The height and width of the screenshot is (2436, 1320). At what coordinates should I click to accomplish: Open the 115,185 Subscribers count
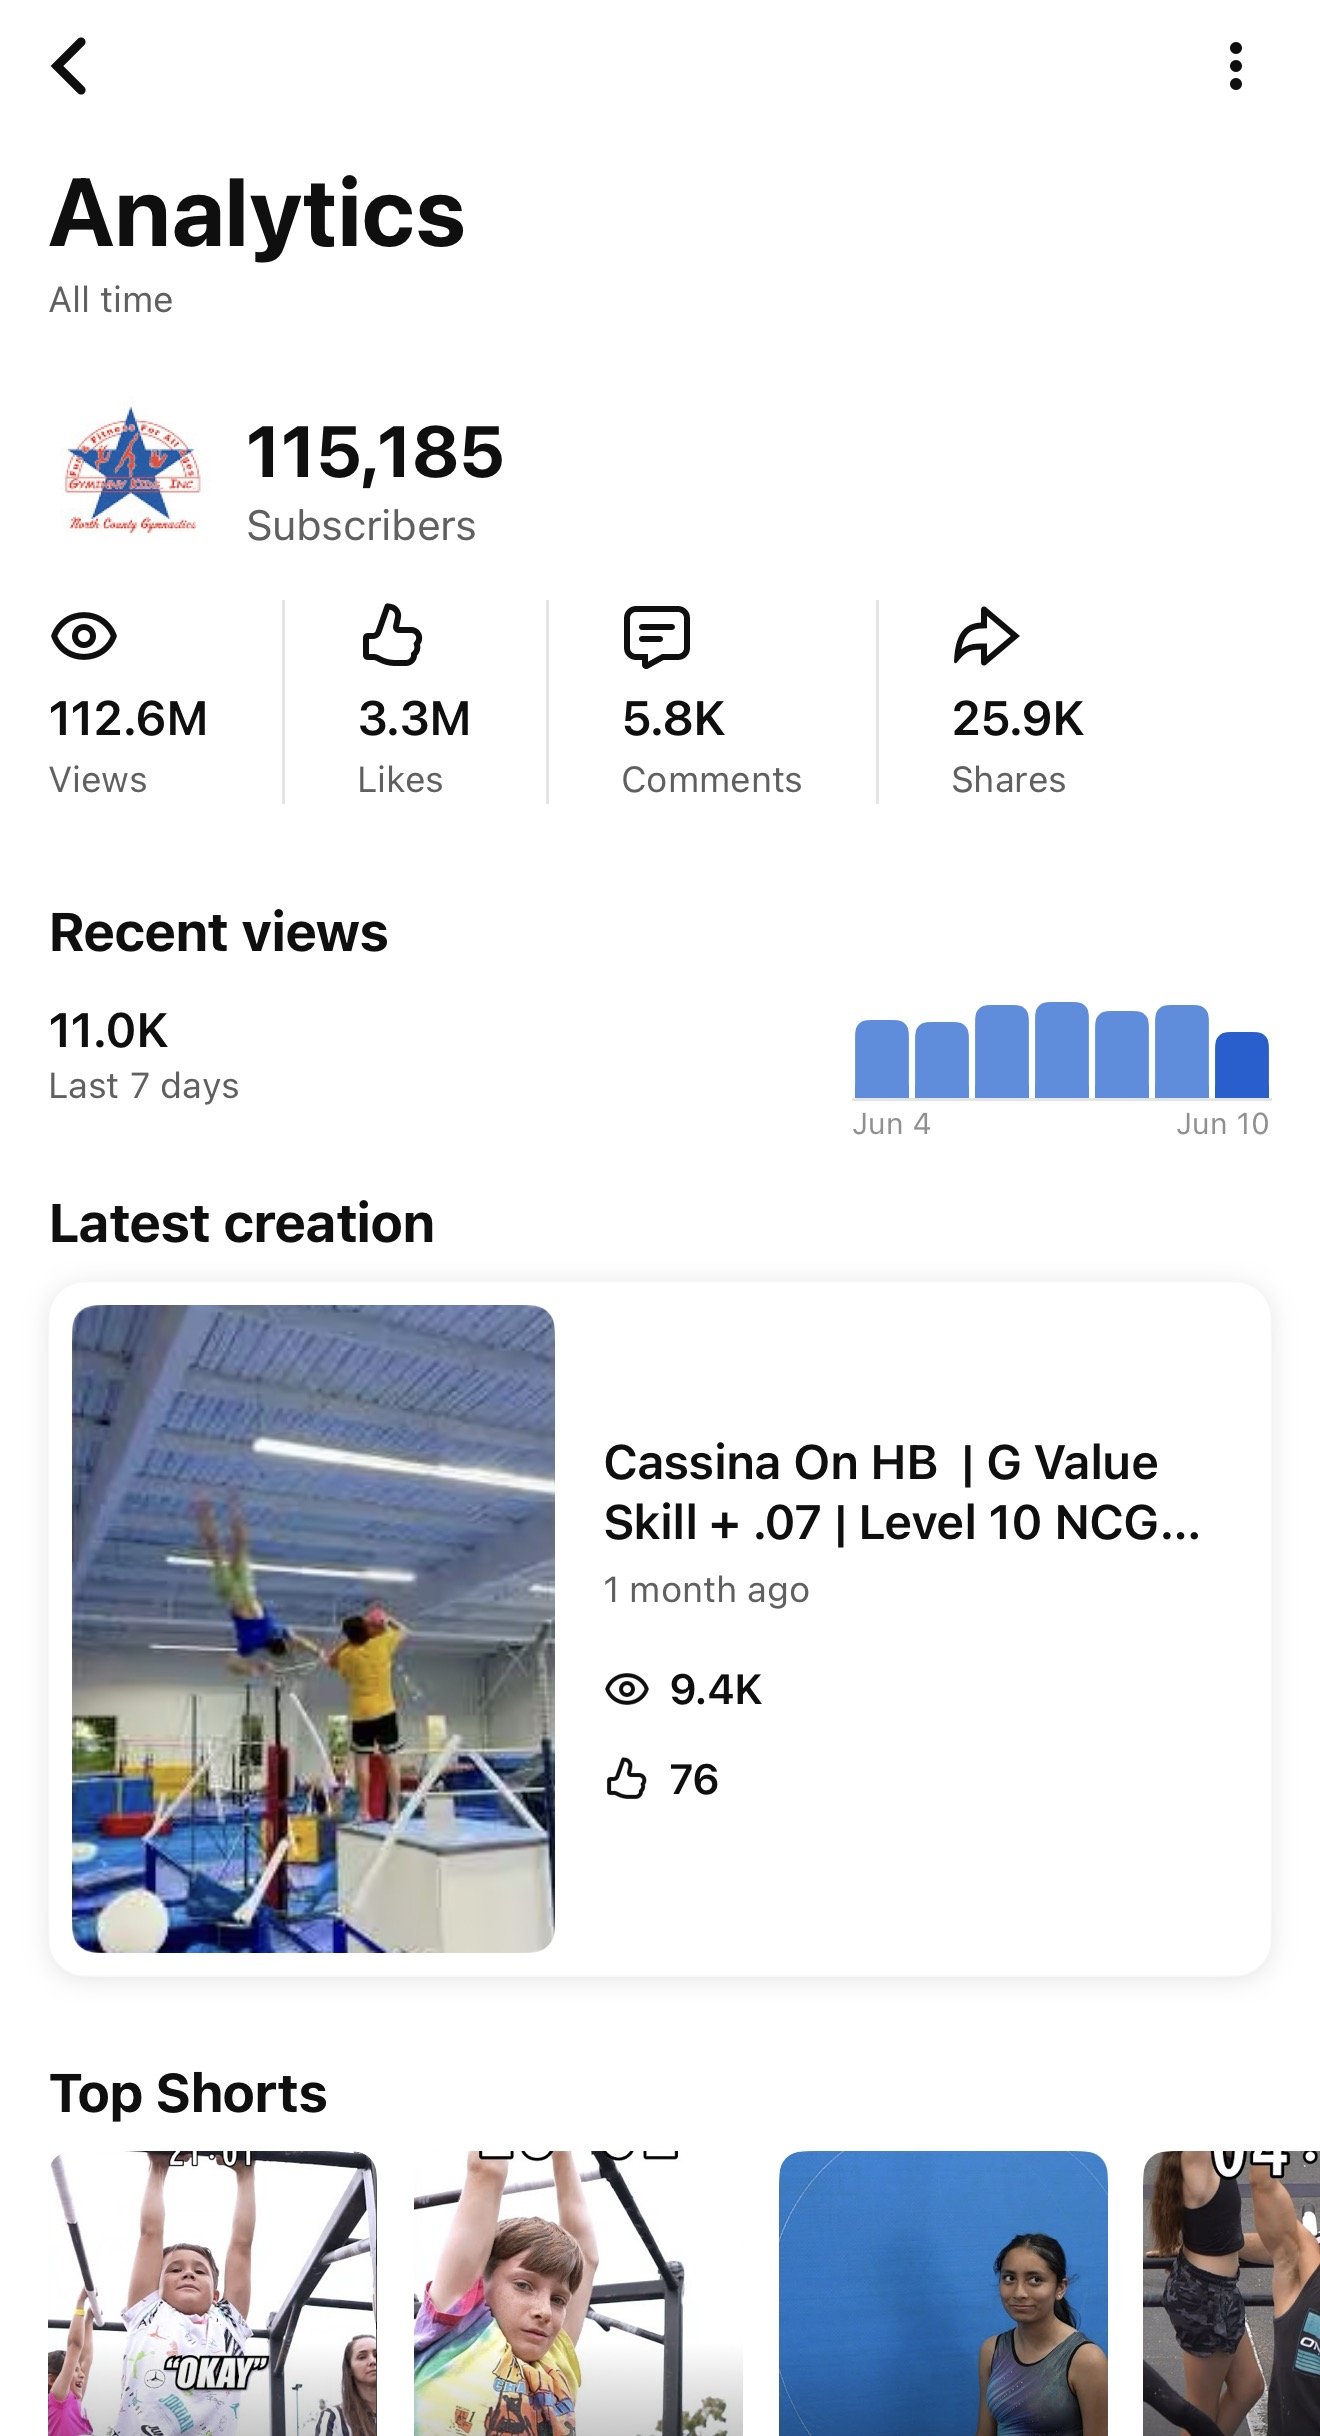point(375,481)
